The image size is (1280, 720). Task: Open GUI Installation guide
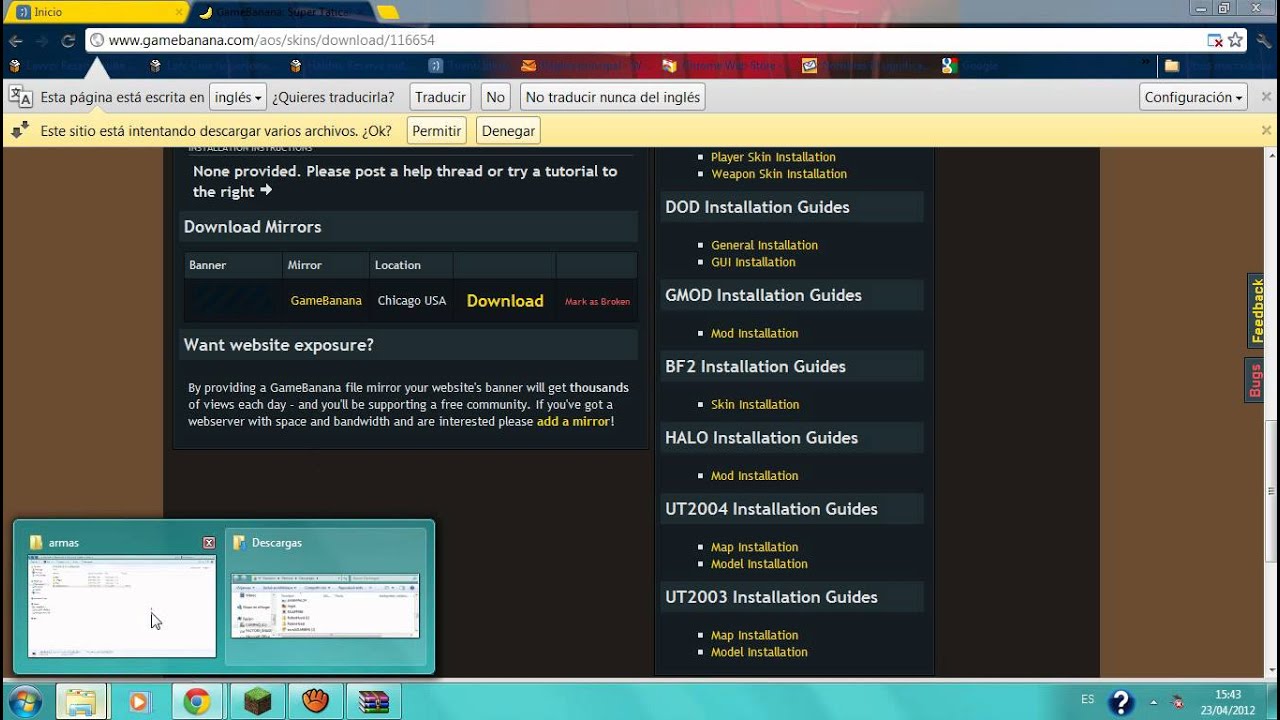click(753, 262)
